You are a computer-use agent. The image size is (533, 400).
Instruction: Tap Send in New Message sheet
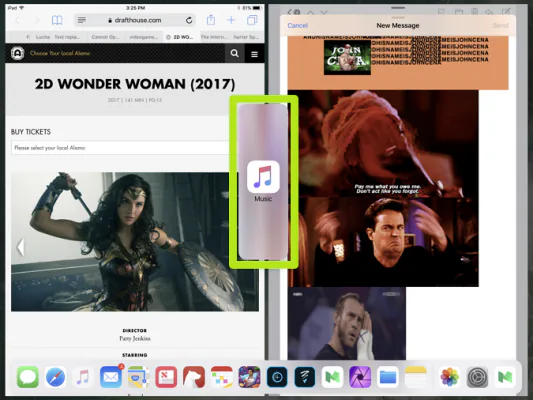click(500, 25)
